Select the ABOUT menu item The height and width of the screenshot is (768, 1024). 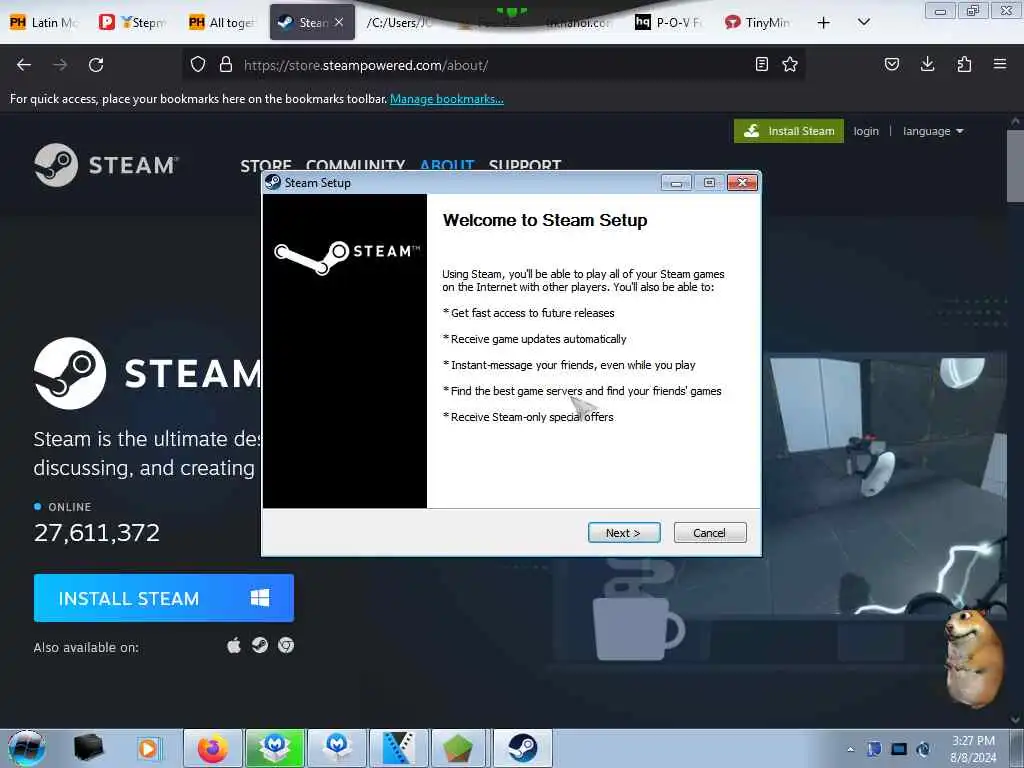pos(447,165)
